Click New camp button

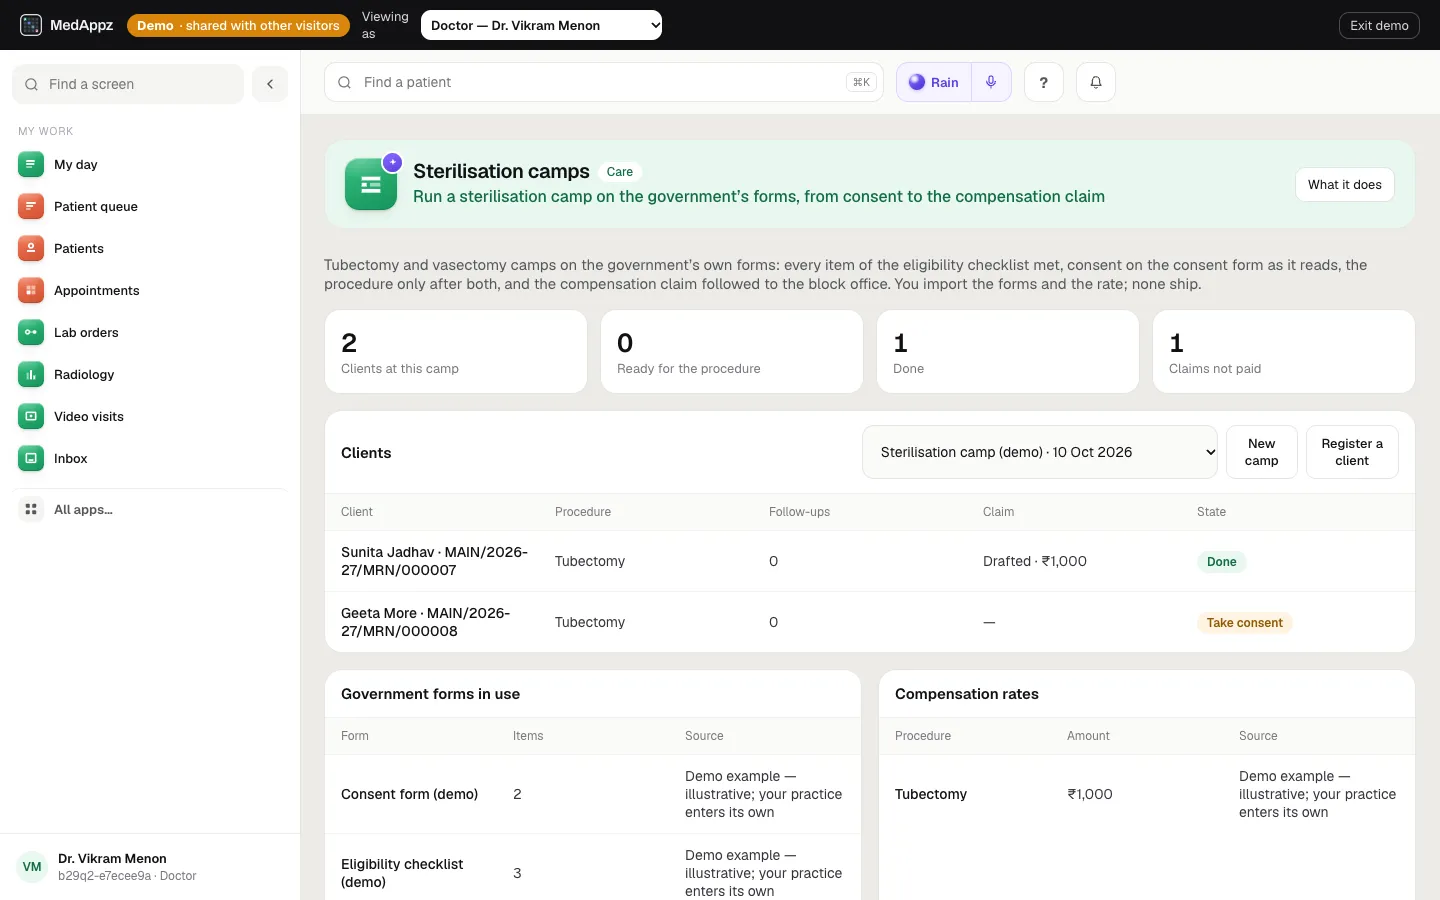(x=1262, y=452)
